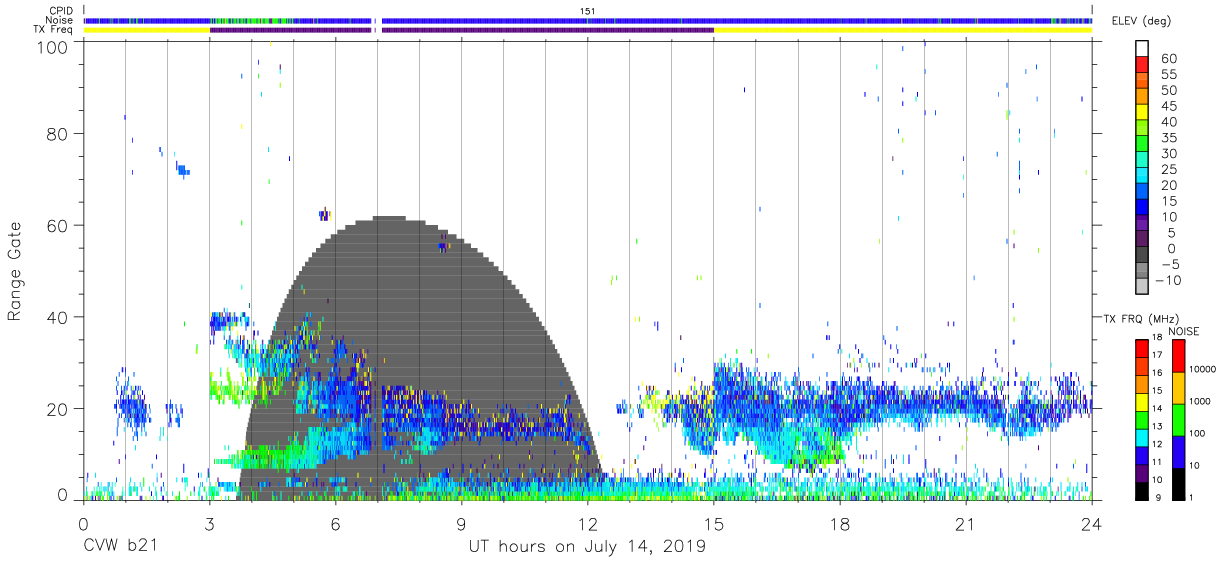This screenshot has height=567, width=1228.
Task: Select the green 30–35 degree elevation swatch
Action: 1142,145
